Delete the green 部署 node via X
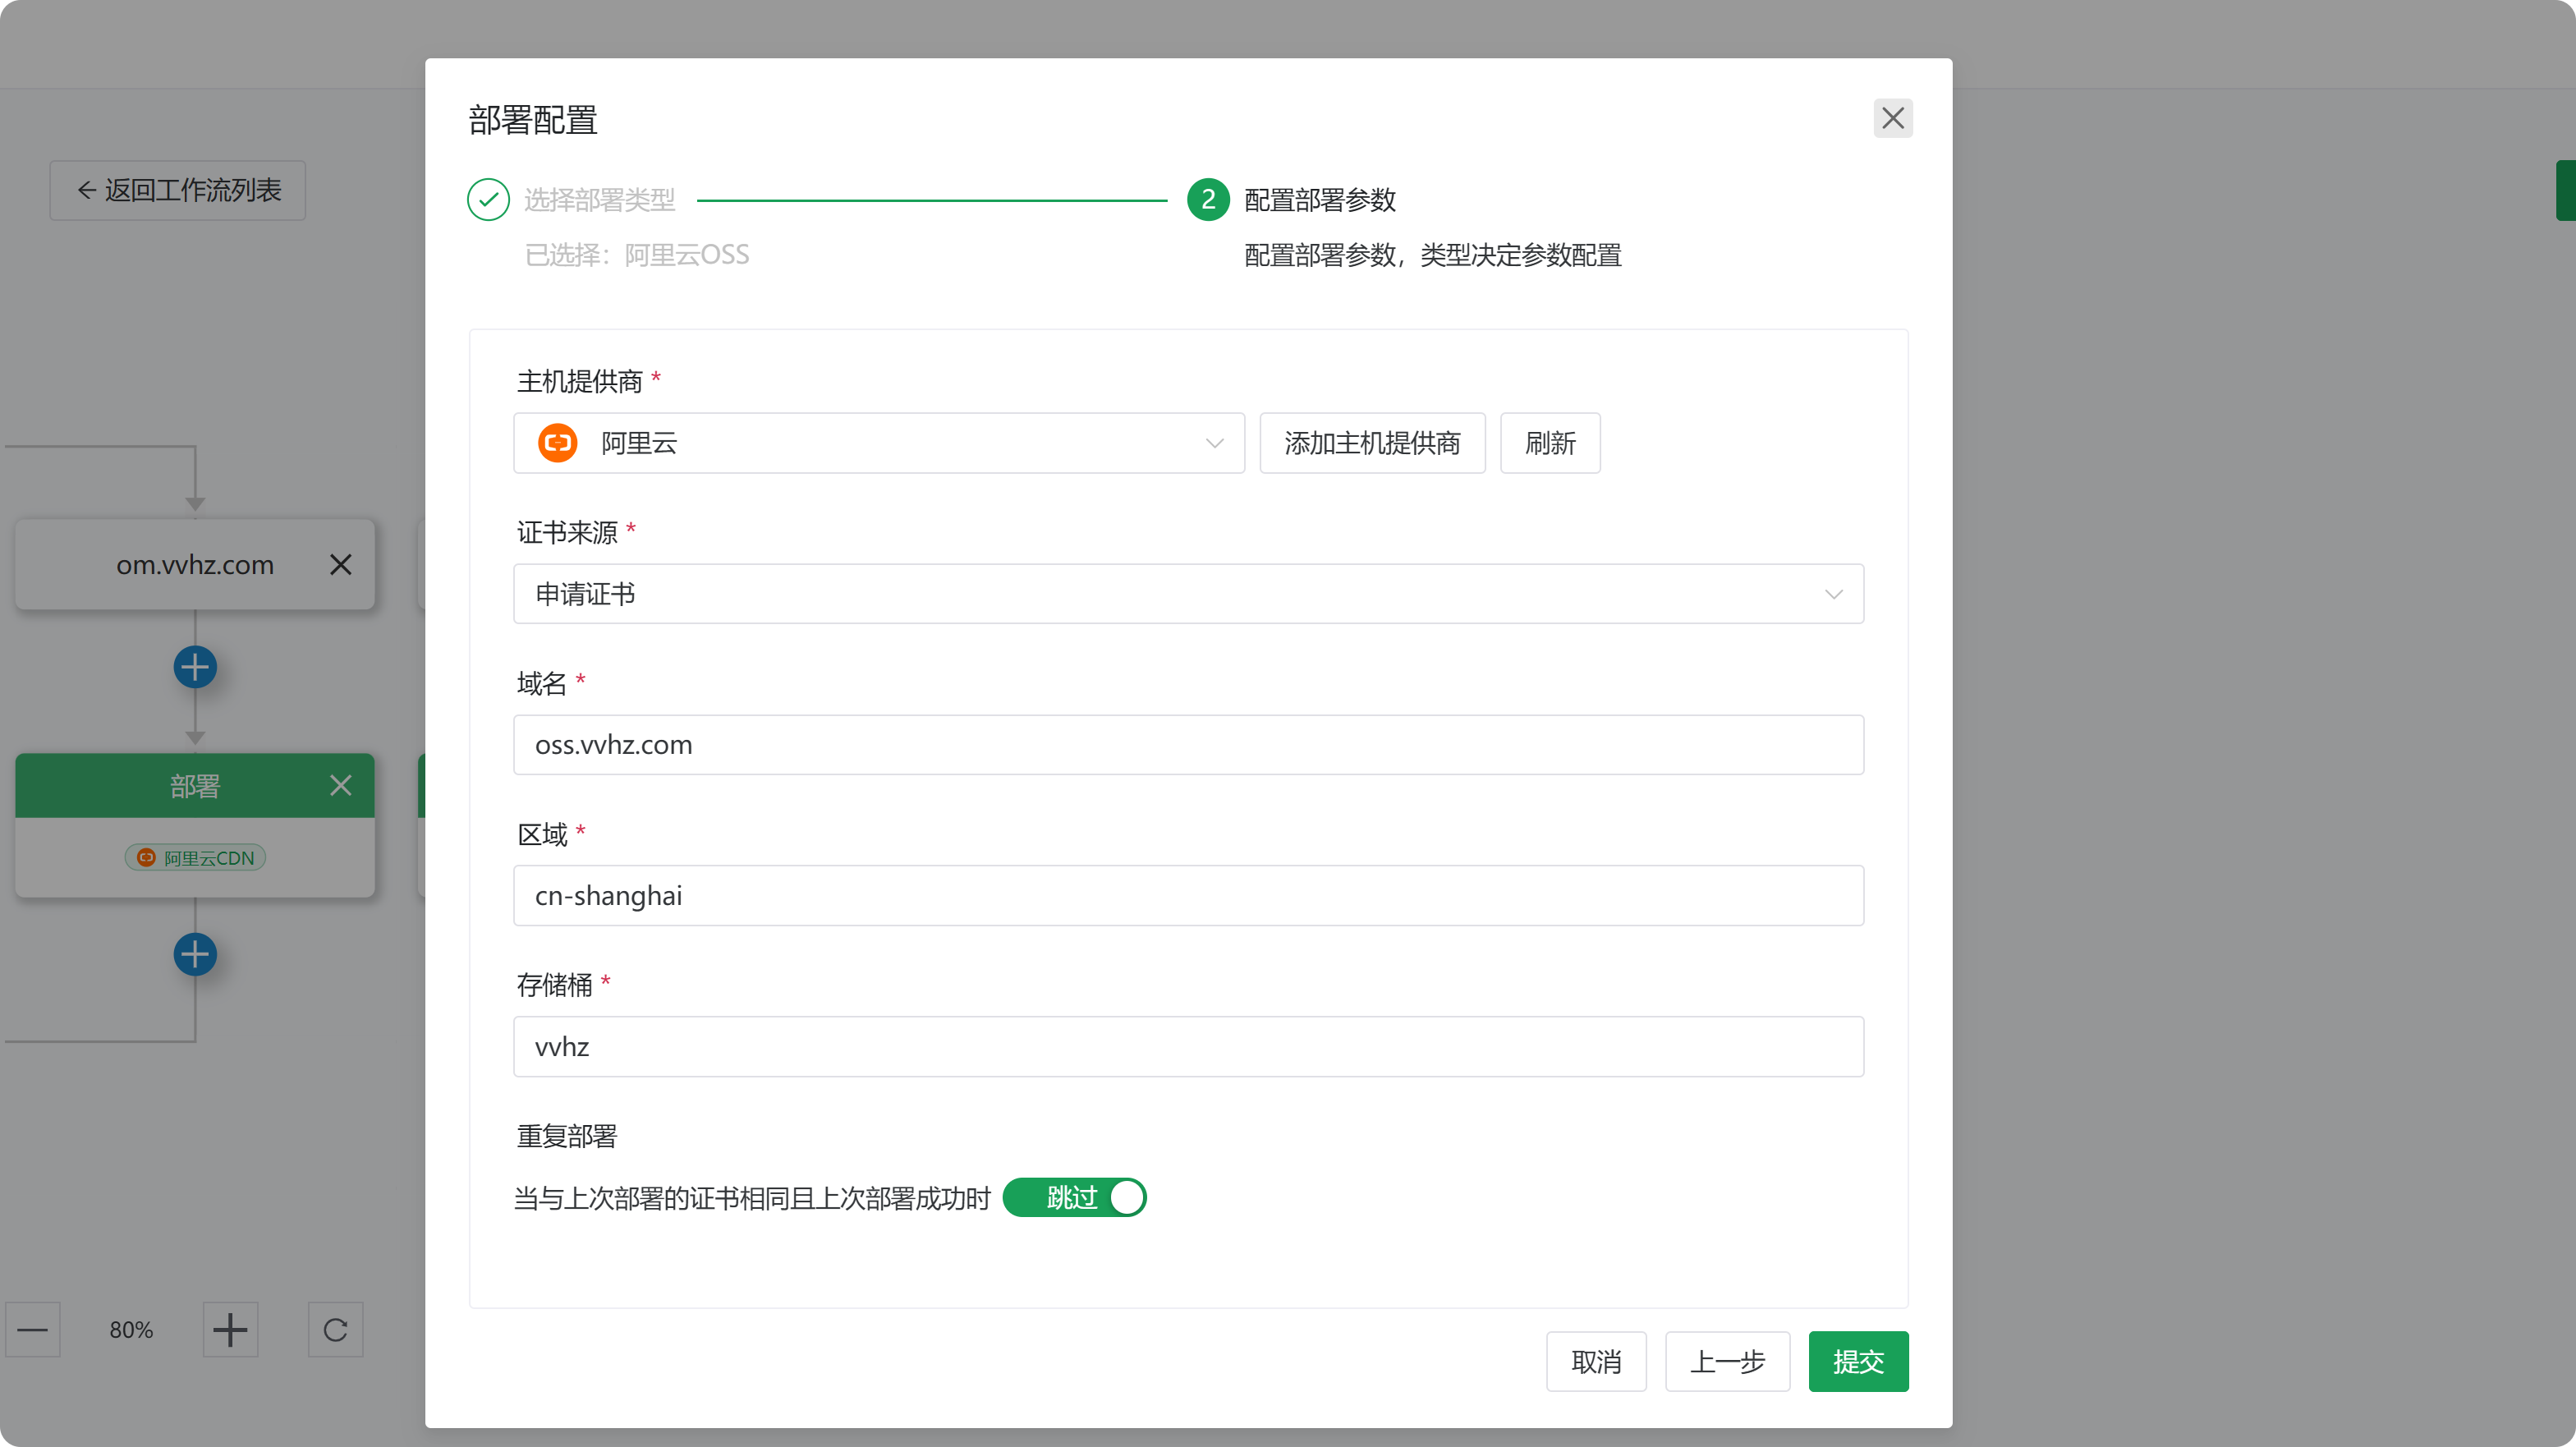 coord(340,785)
